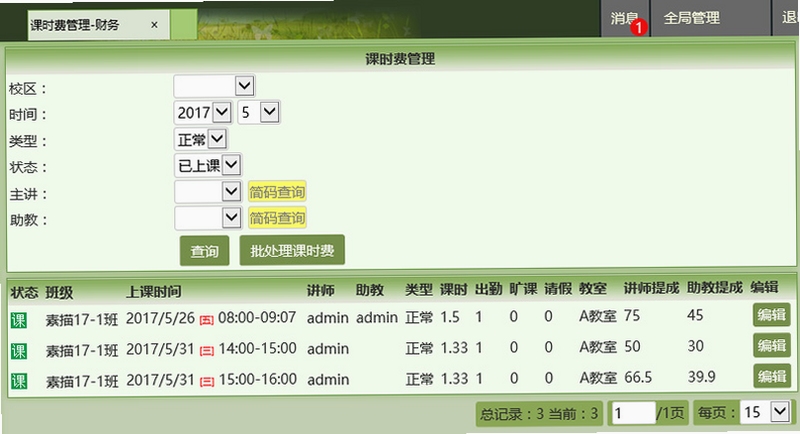Edit the 14:00-15:00 lesson record
This screenshot has height=434, width=800.
pos(771,346)
